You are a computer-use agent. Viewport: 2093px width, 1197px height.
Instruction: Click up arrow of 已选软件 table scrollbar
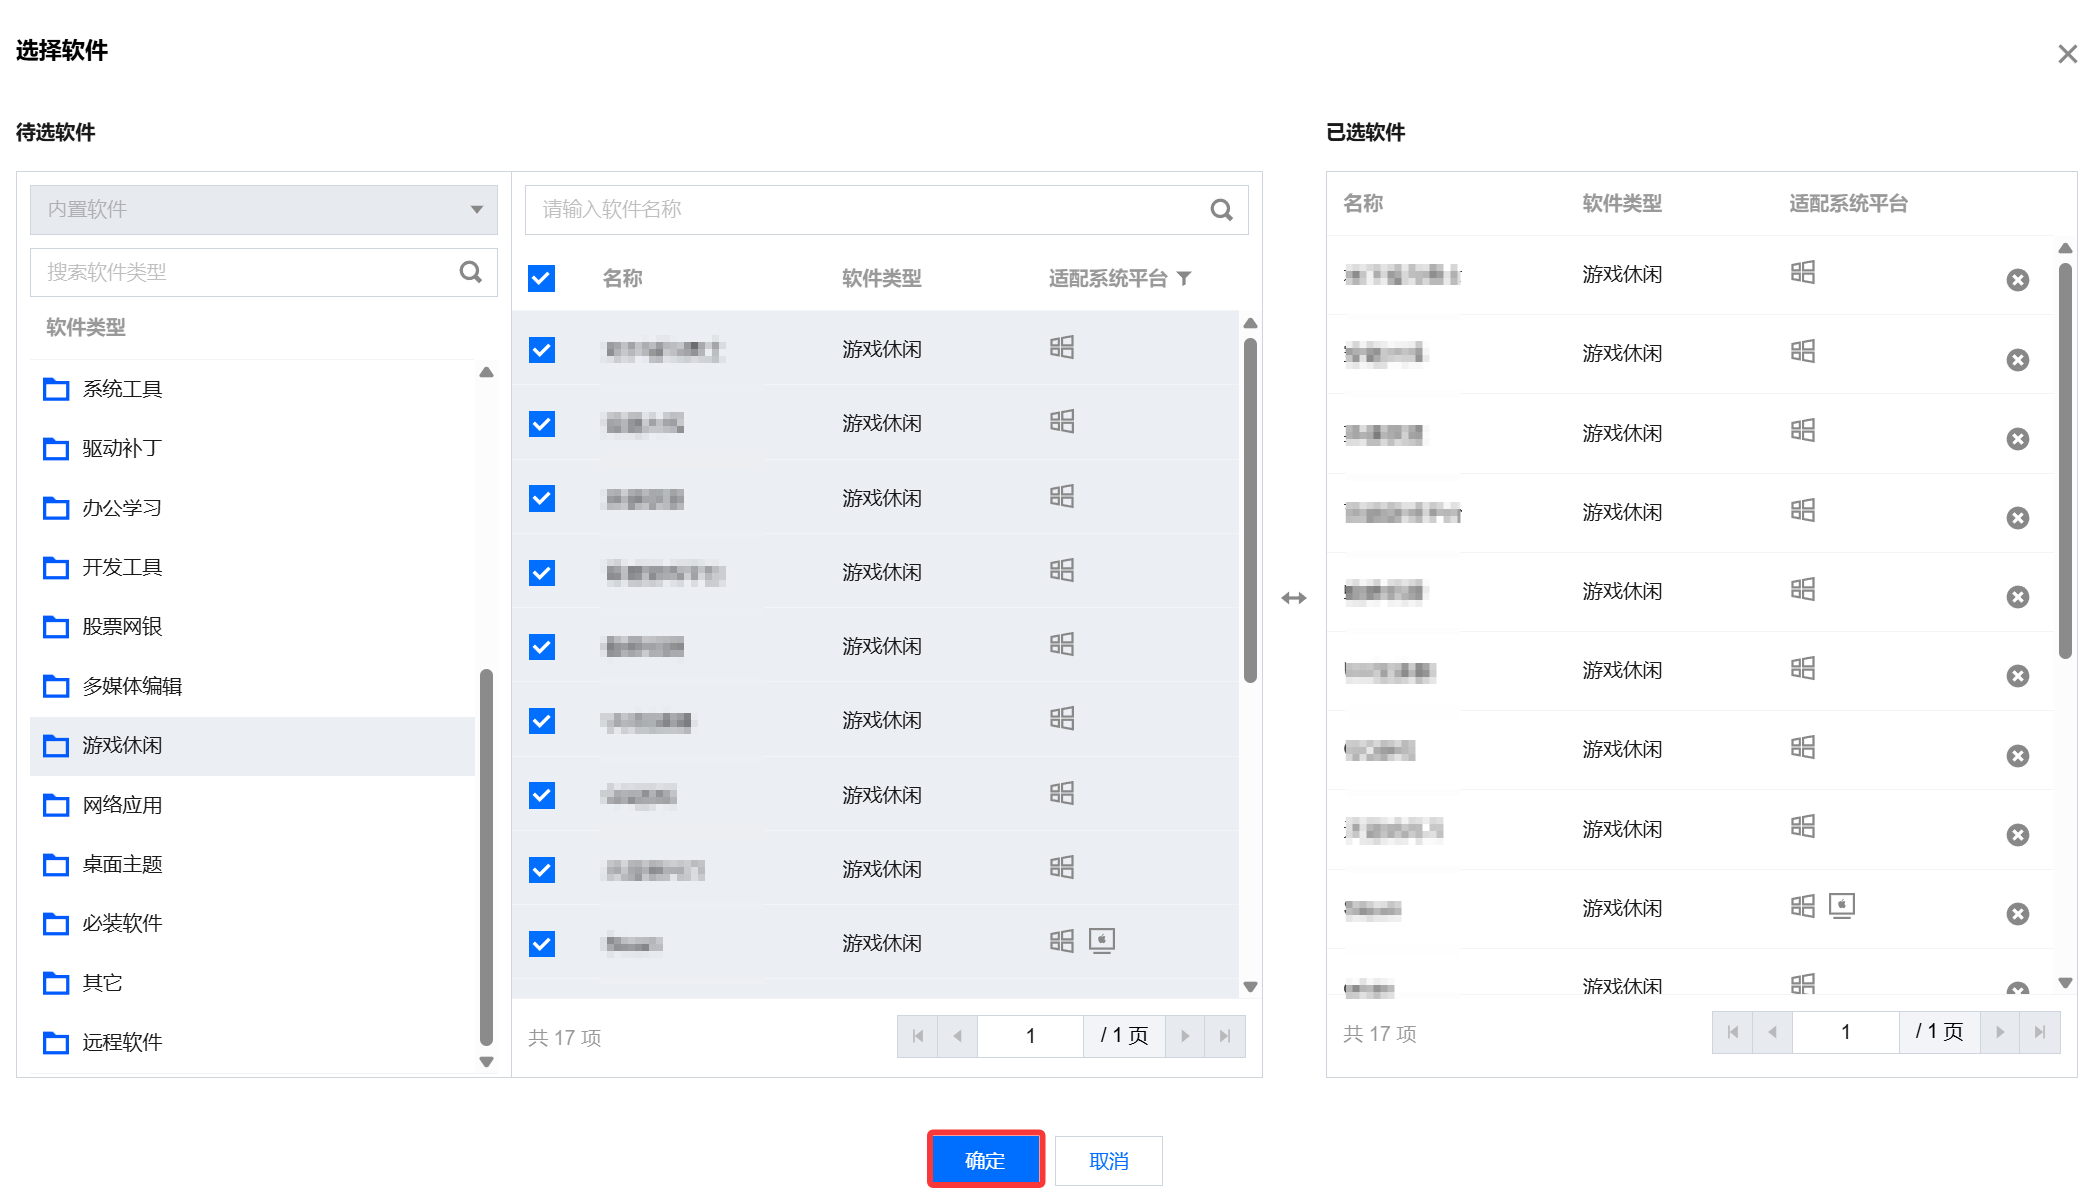2066,248
